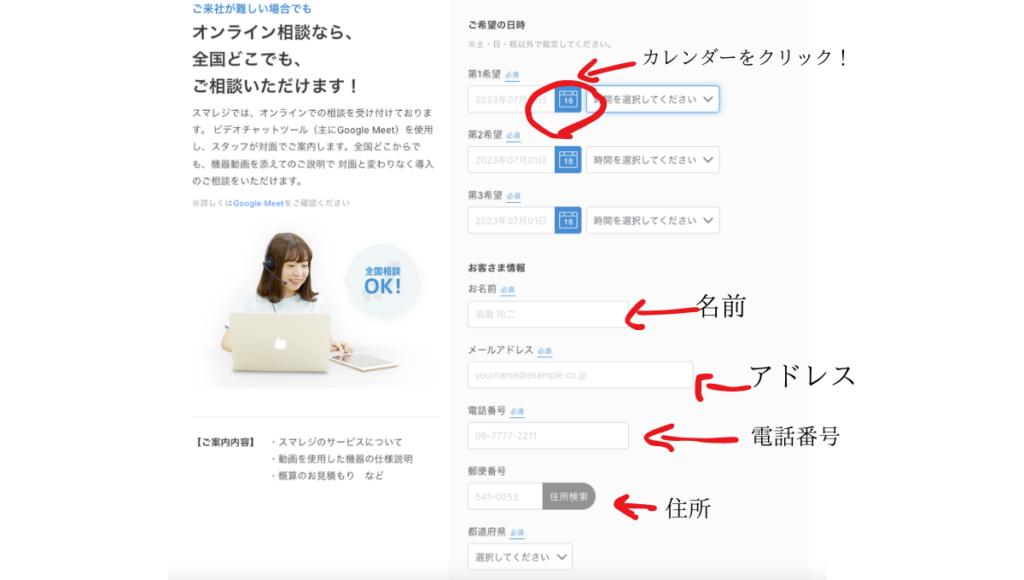Open the 都道府県 prefecture selector
This screenshot has height=580, width=1024.
519,557
